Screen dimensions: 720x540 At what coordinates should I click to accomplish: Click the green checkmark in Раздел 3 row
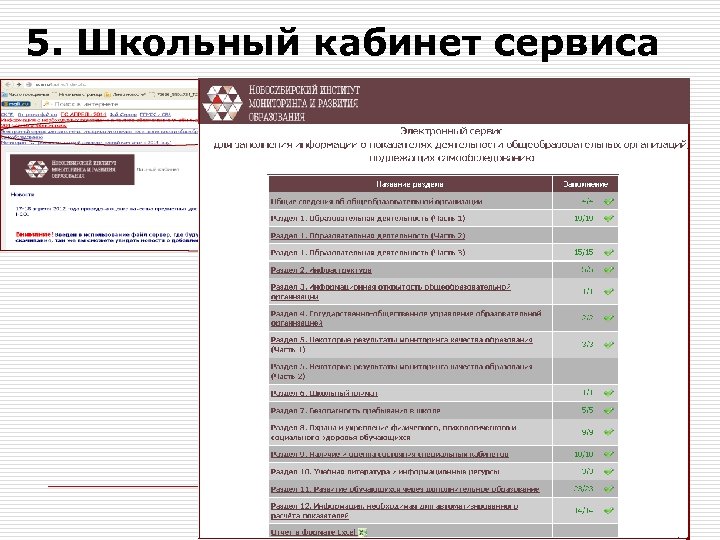click(x=608, y=292)
